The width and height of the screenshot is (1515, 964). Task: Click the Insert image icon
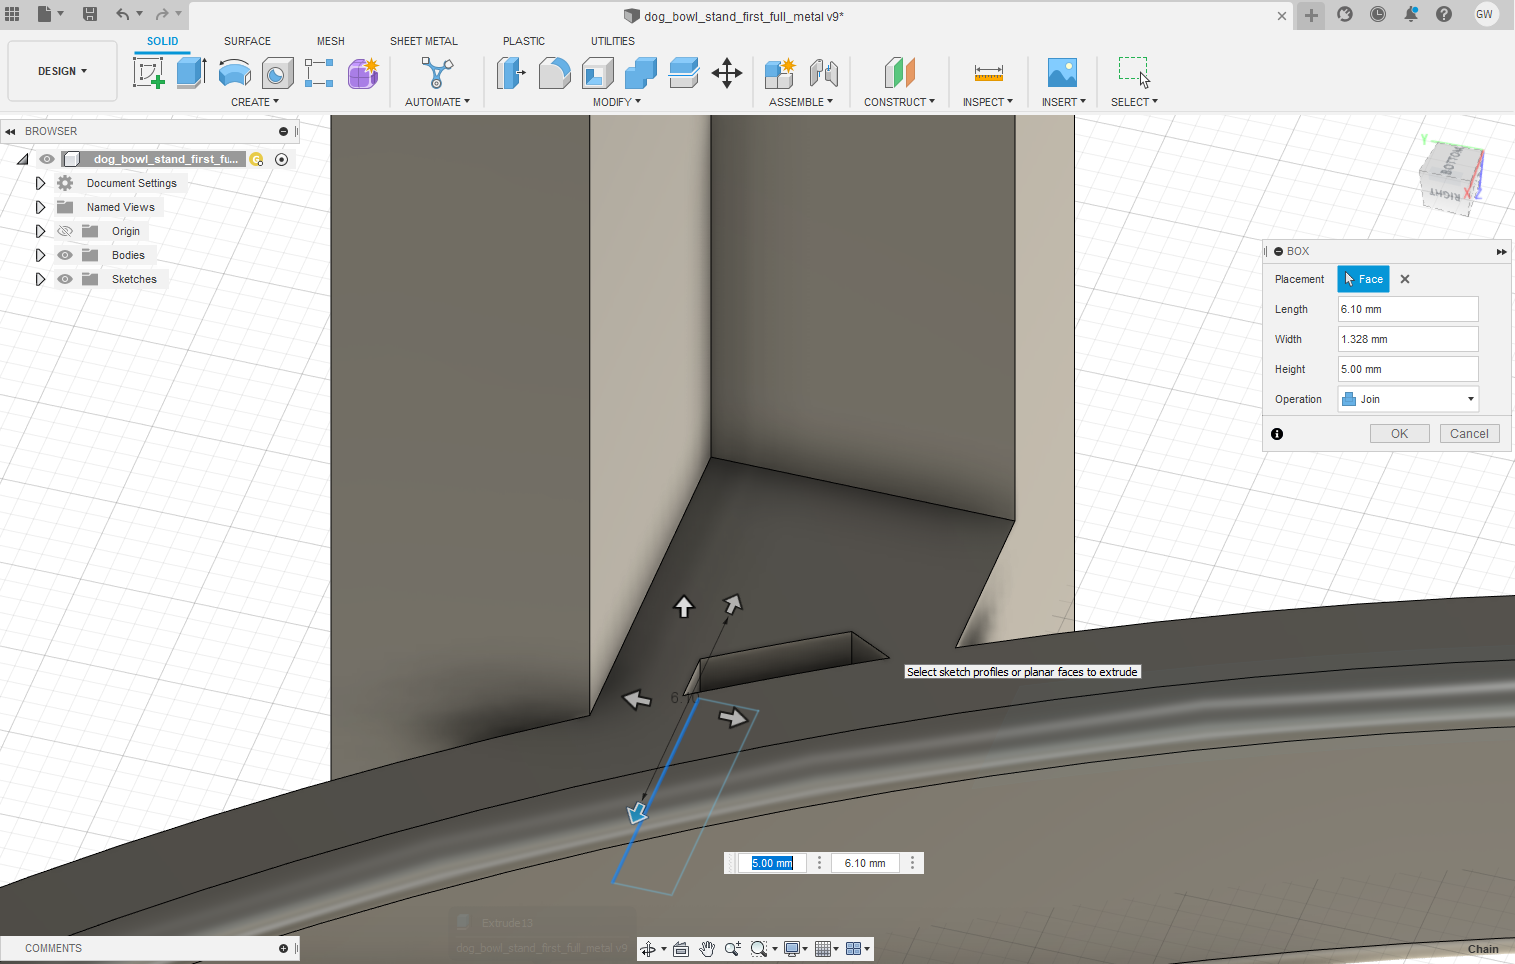[1062, 73]
